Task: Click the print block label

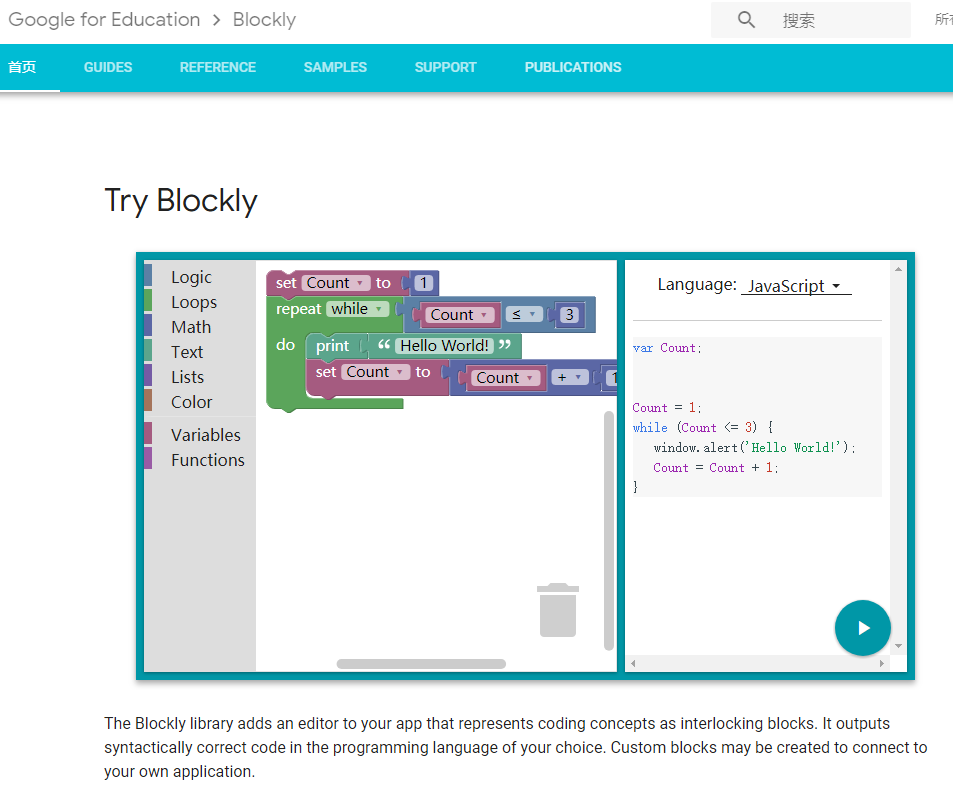Action: [x=332, y=345]
